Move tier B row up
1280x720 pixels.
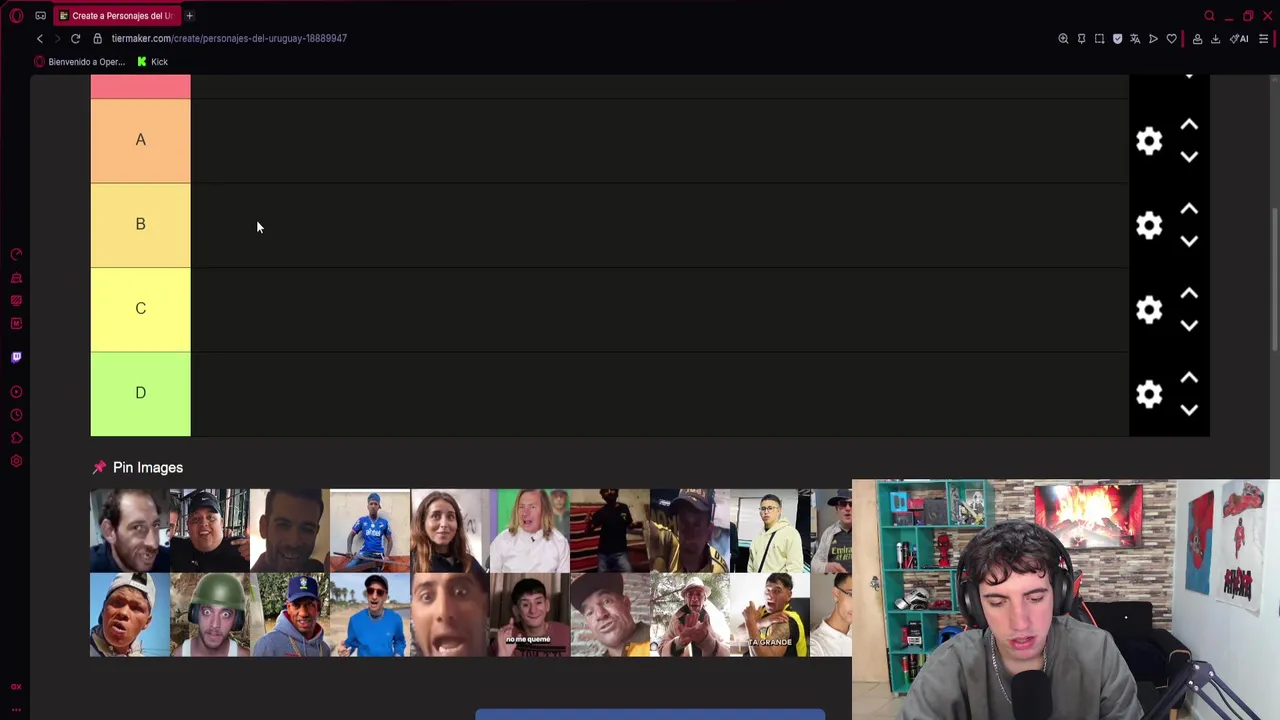1189,209
